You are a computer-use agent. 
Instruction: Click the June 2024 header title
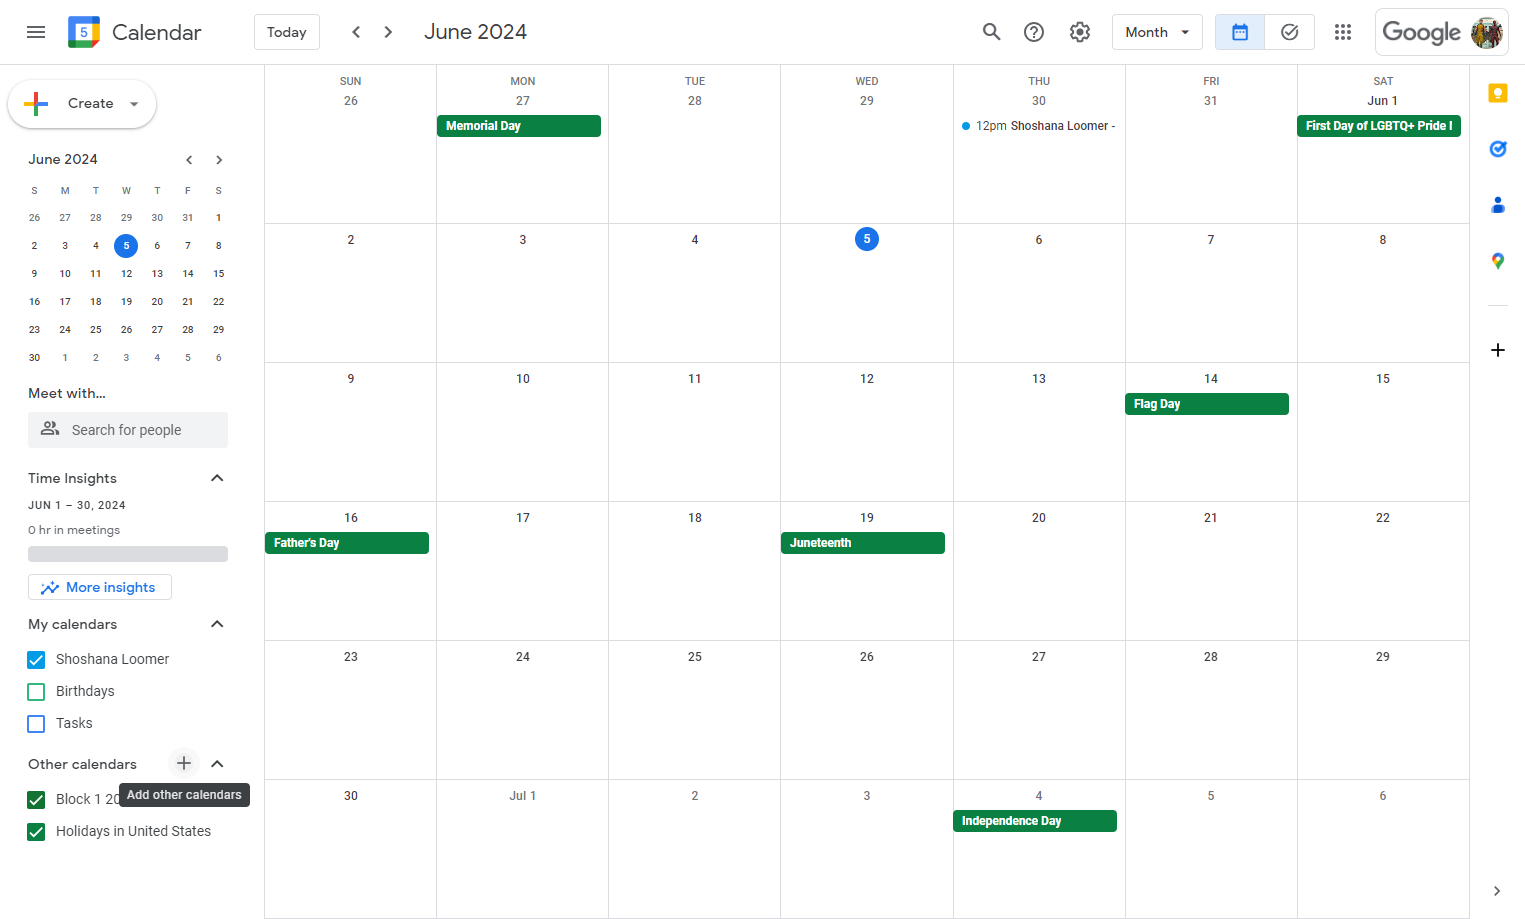[x=476, y=32]
